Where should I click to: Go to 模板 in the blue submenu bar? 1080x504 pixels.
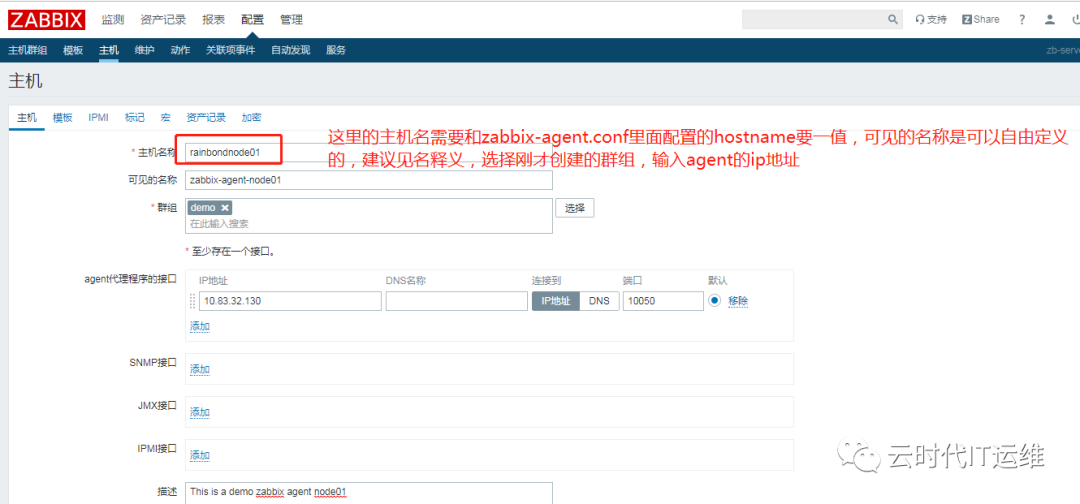click(x=73, y=50)
